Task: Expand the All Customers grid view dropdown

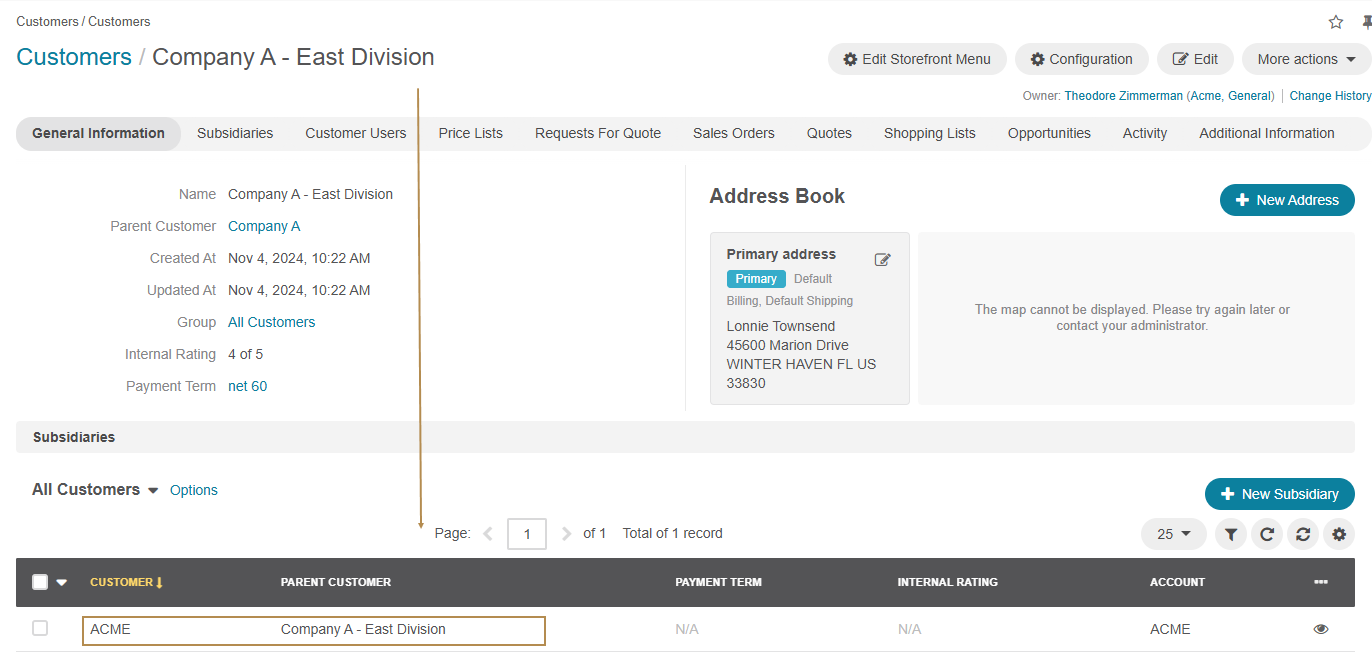Action: pyautogui.click(x=153, y=491)
